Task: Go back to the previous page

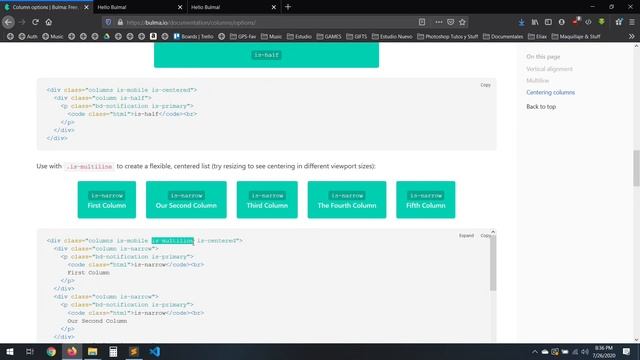Action: [x=8, y=22]
